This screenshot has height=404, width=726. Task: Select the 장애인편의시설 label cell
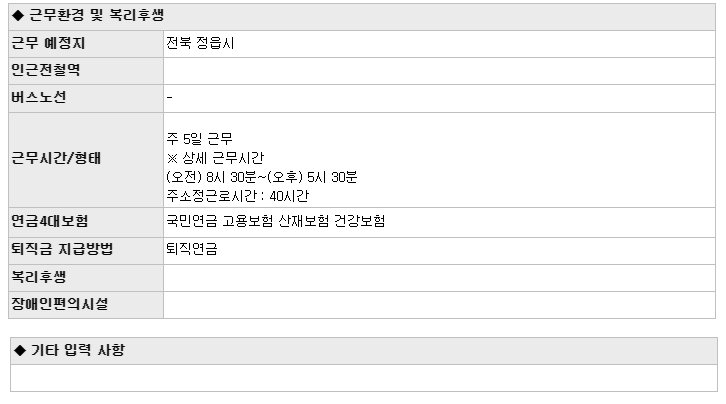pos(86,305)
